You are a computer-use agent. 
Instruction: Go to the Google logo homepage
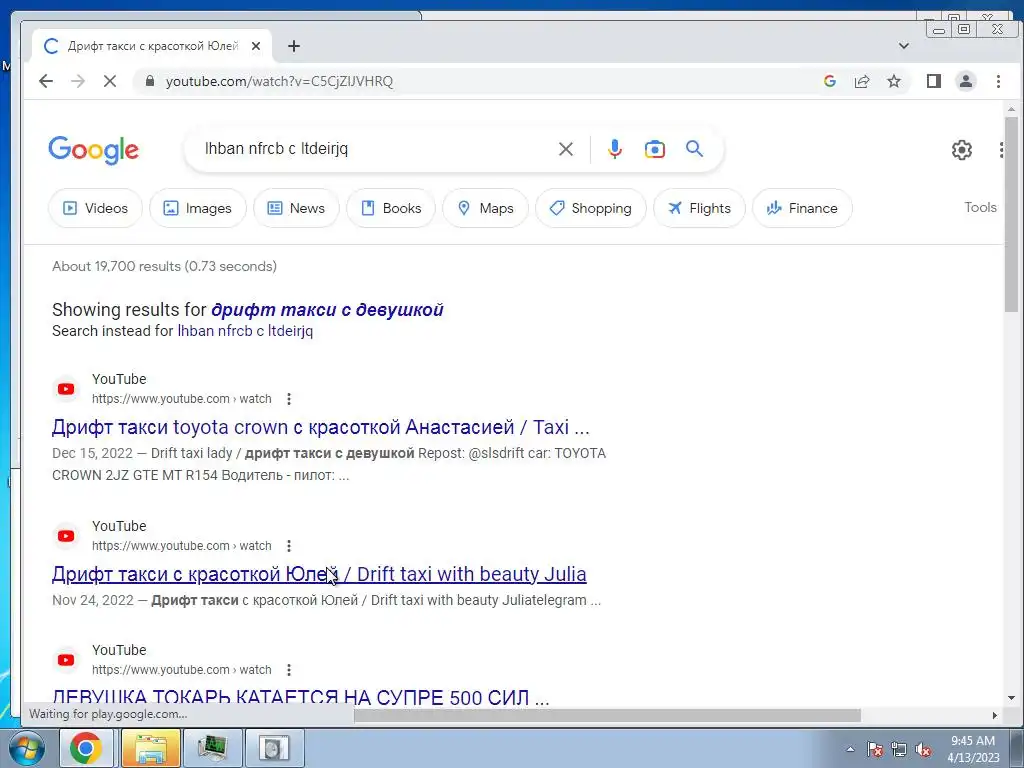(93, 150)
